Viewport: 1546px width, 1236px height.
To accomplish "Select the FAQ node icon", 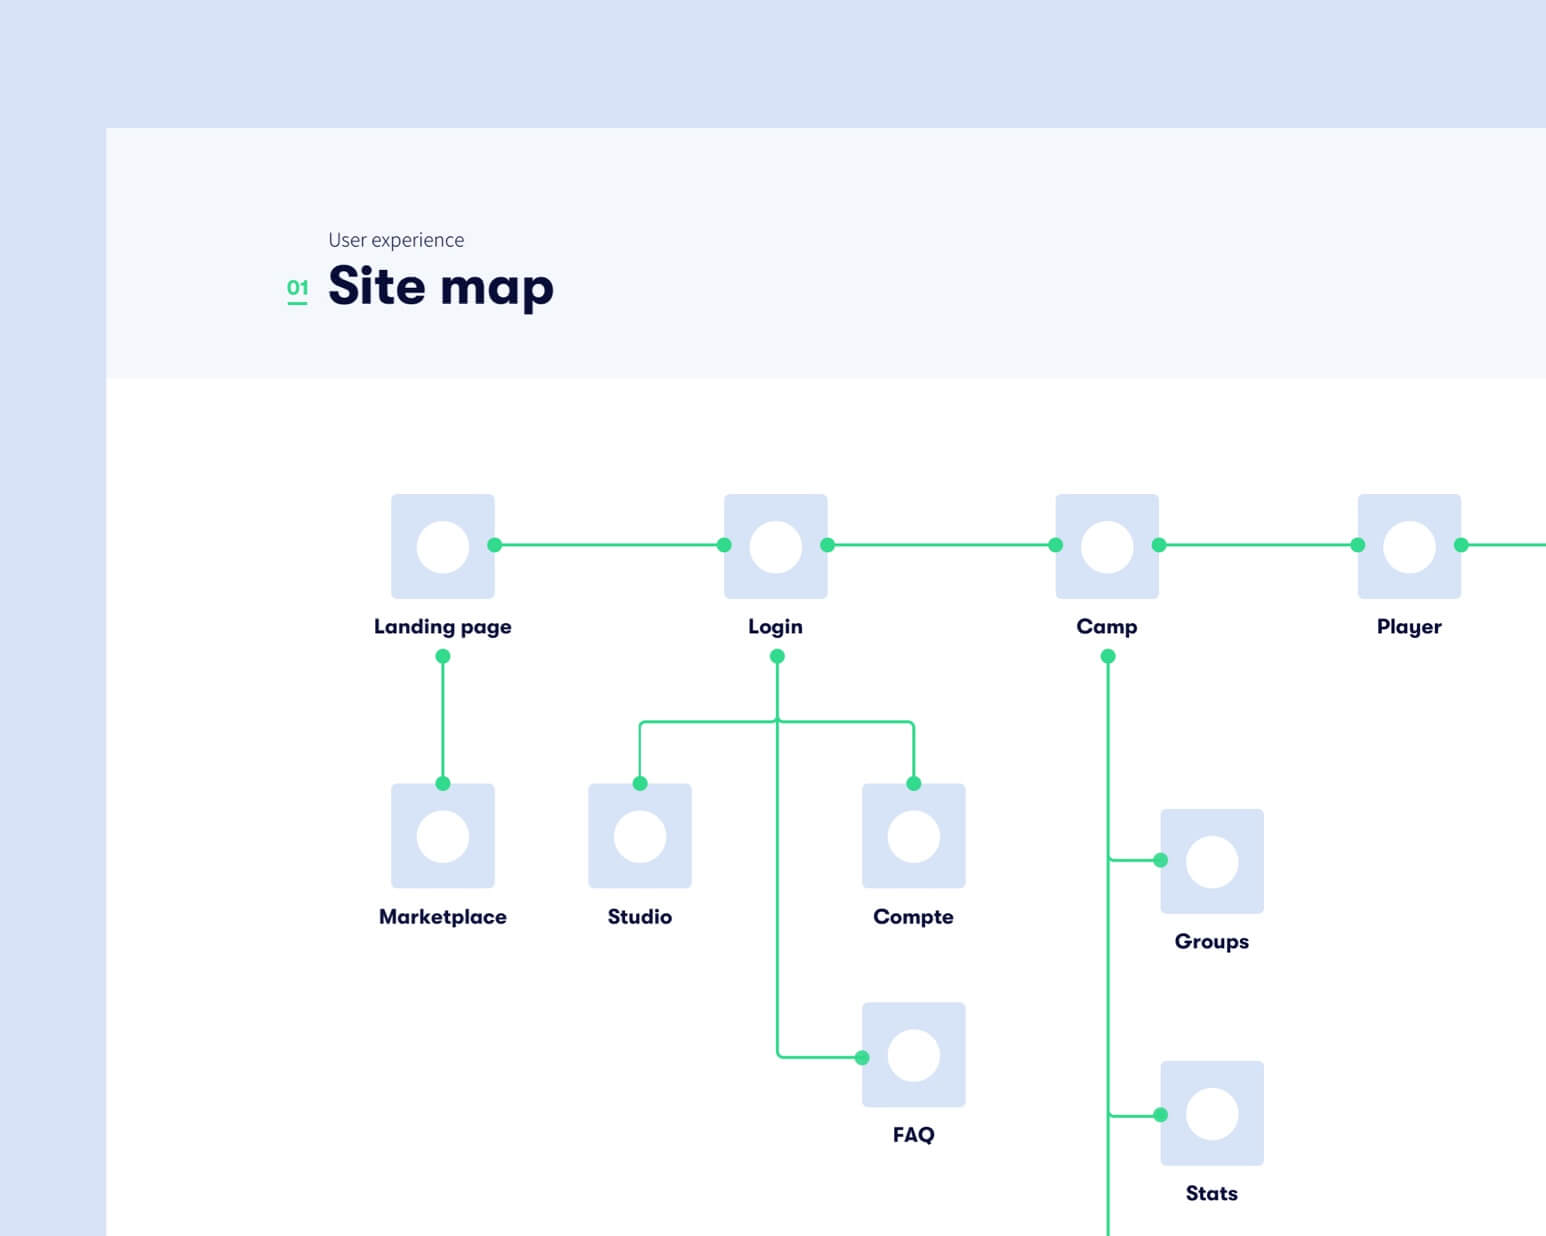I will (913, 1055).
